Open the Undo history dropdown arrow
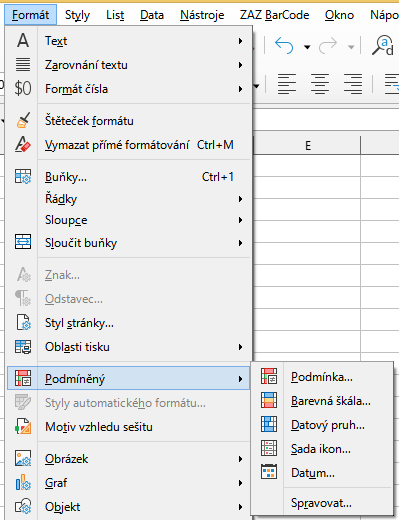 pyautogui.click(x=307, y=47)
